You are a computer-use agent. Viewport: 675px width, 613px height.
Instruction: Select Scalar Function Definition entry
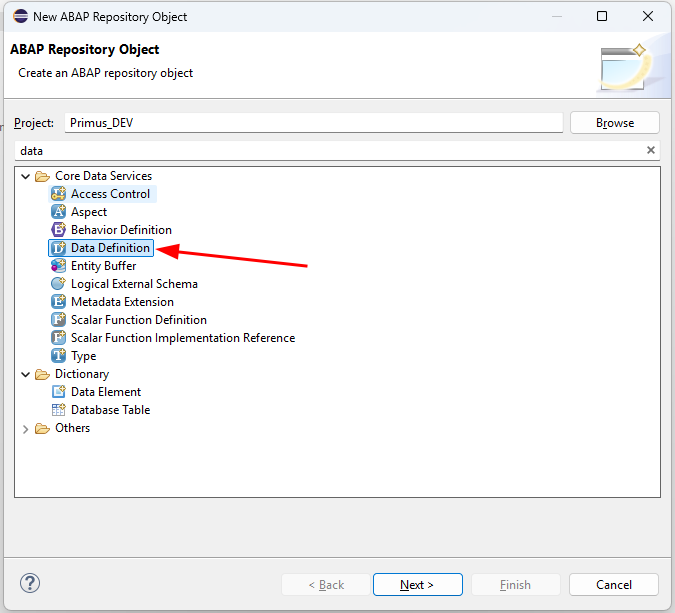click(139, 320)
